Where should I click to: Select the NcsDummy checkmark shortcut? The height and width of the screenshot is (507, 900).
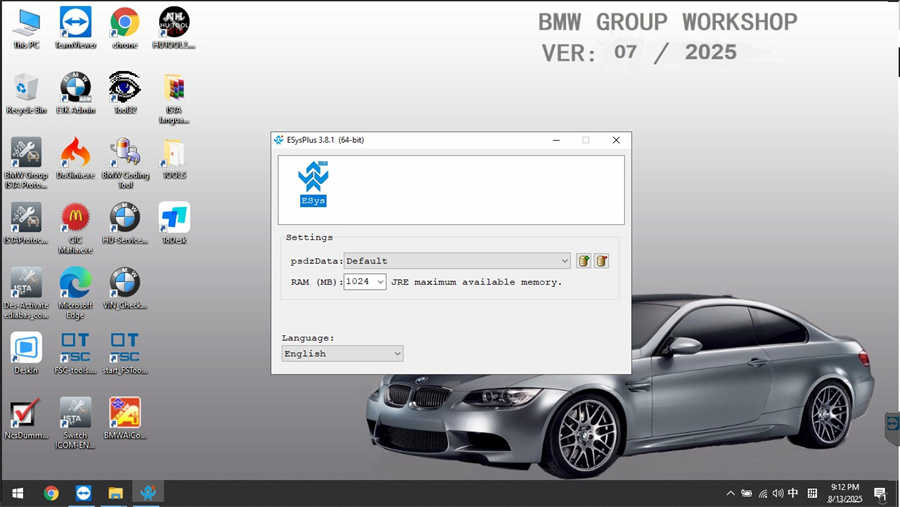26,419
